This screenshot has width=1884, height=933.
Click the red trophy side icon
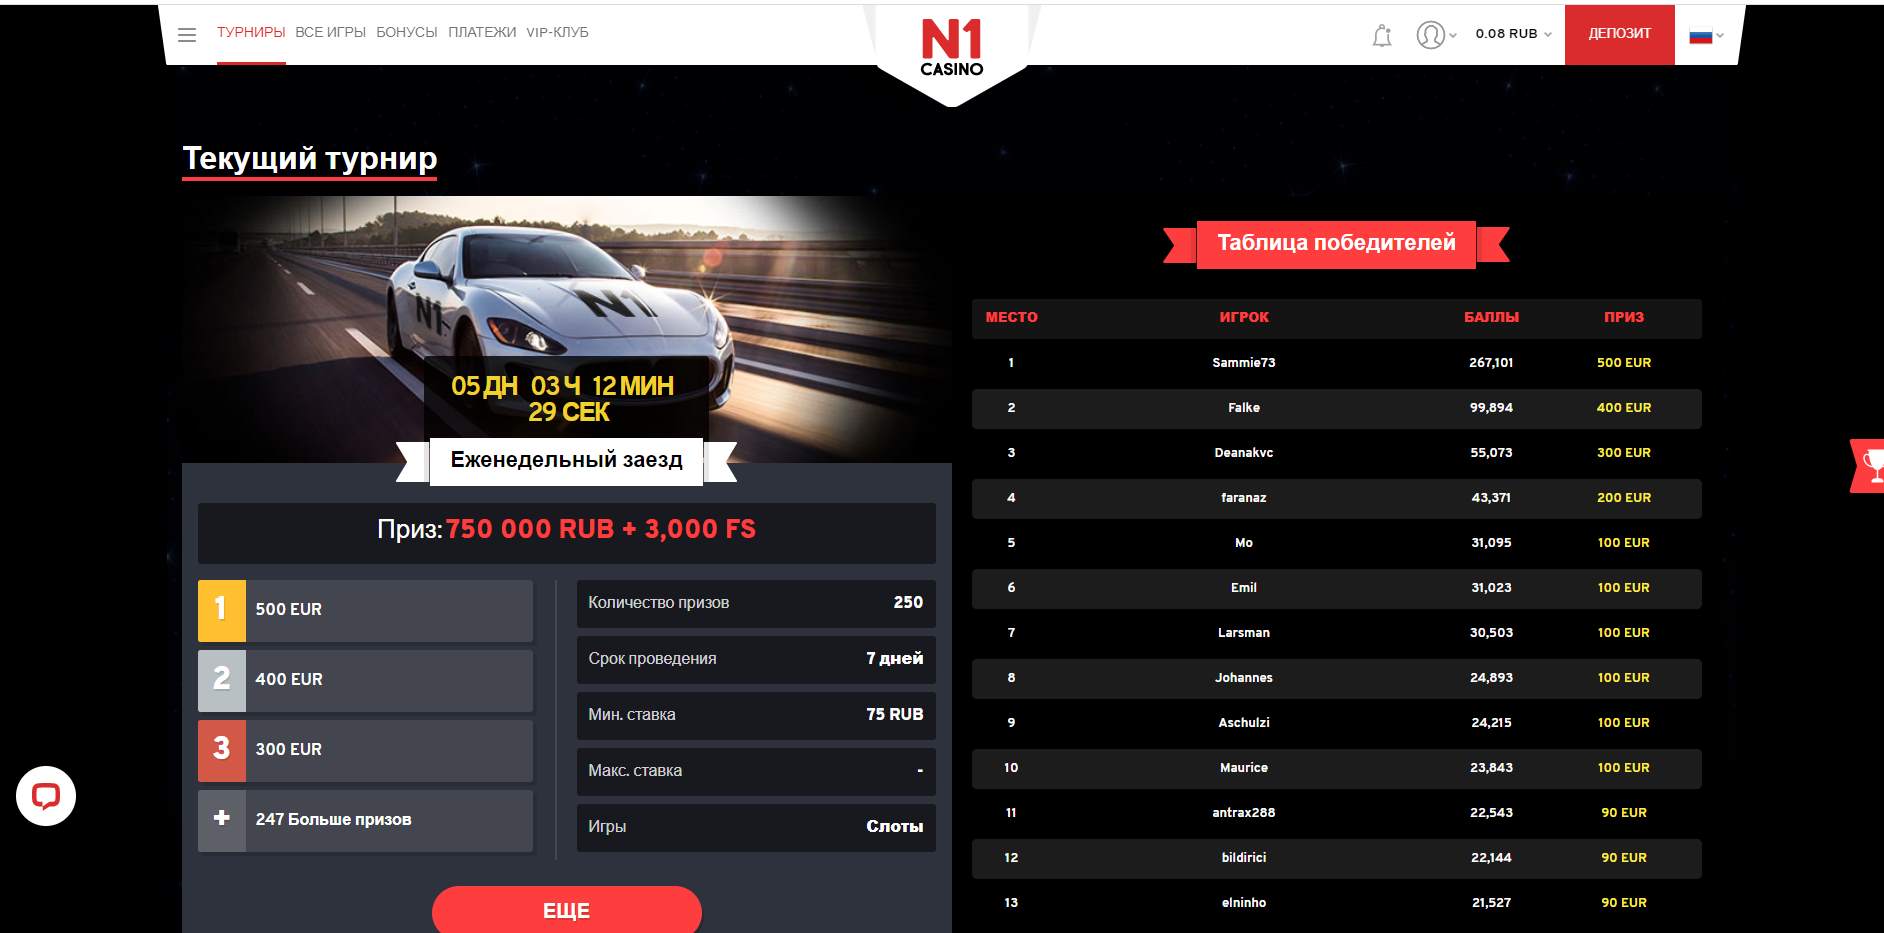point(1868,466)
